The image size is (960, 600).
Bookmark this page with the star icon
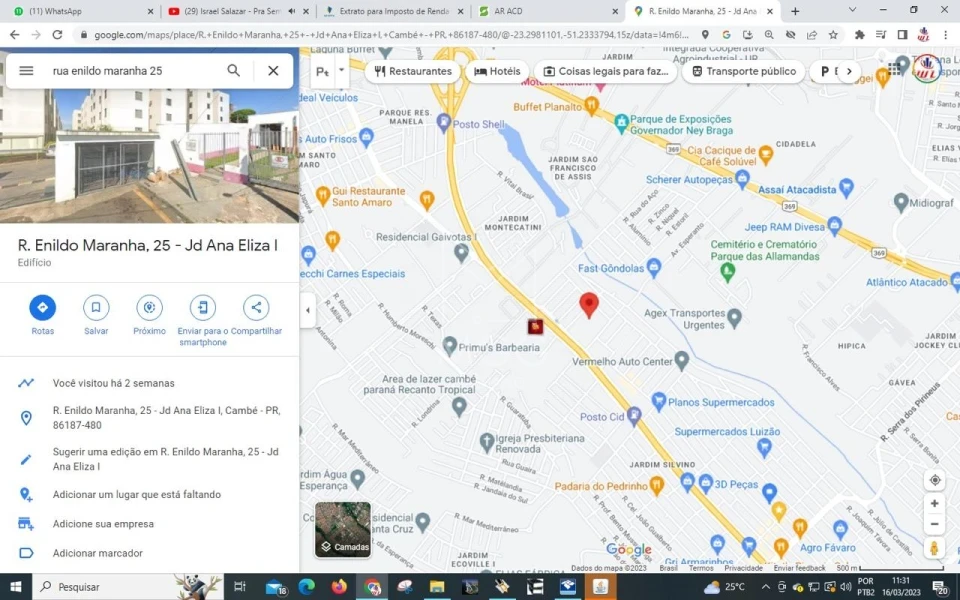point(833,35)
